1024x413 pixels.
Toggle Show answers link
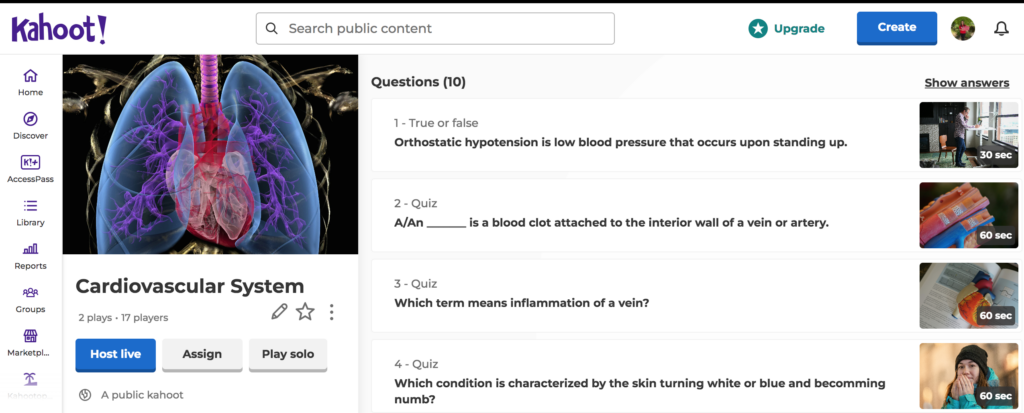click(966, 83)
